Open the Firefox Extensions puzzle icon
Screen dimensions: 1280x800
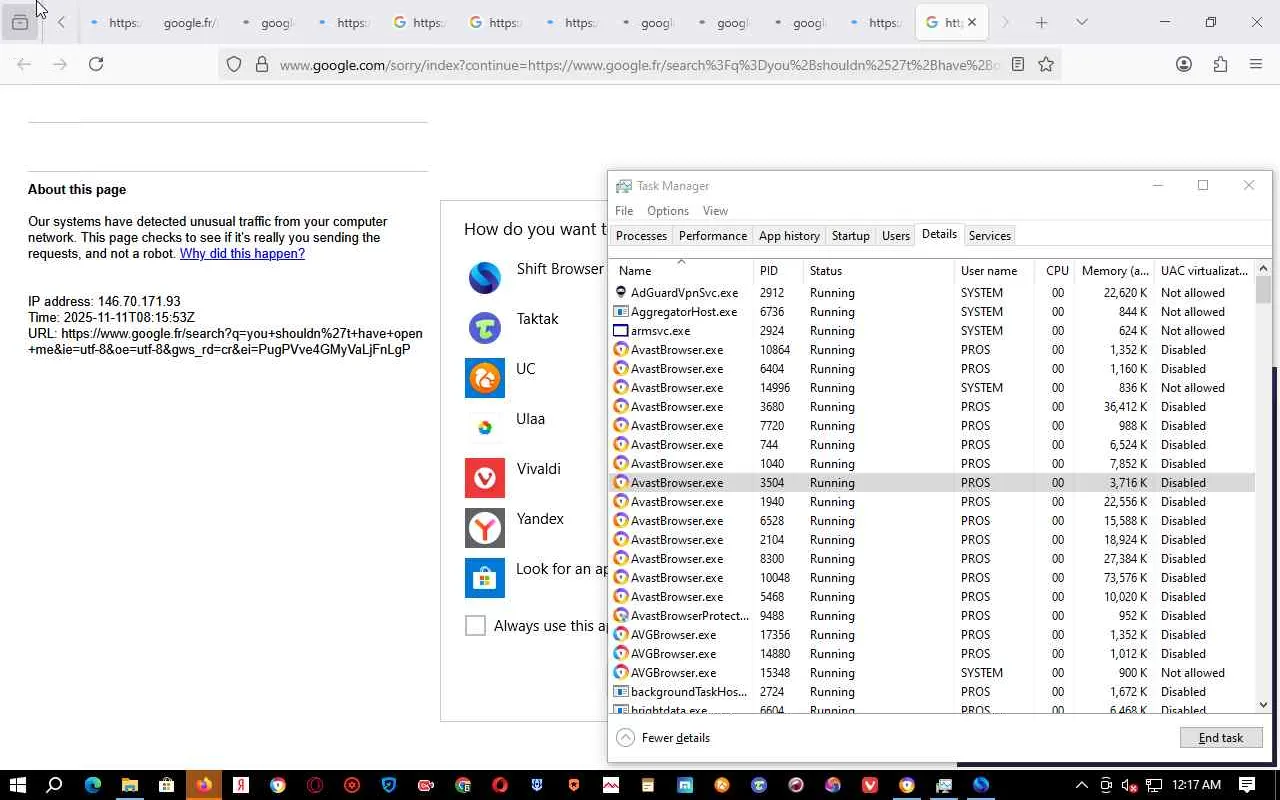coord(1220,64)
